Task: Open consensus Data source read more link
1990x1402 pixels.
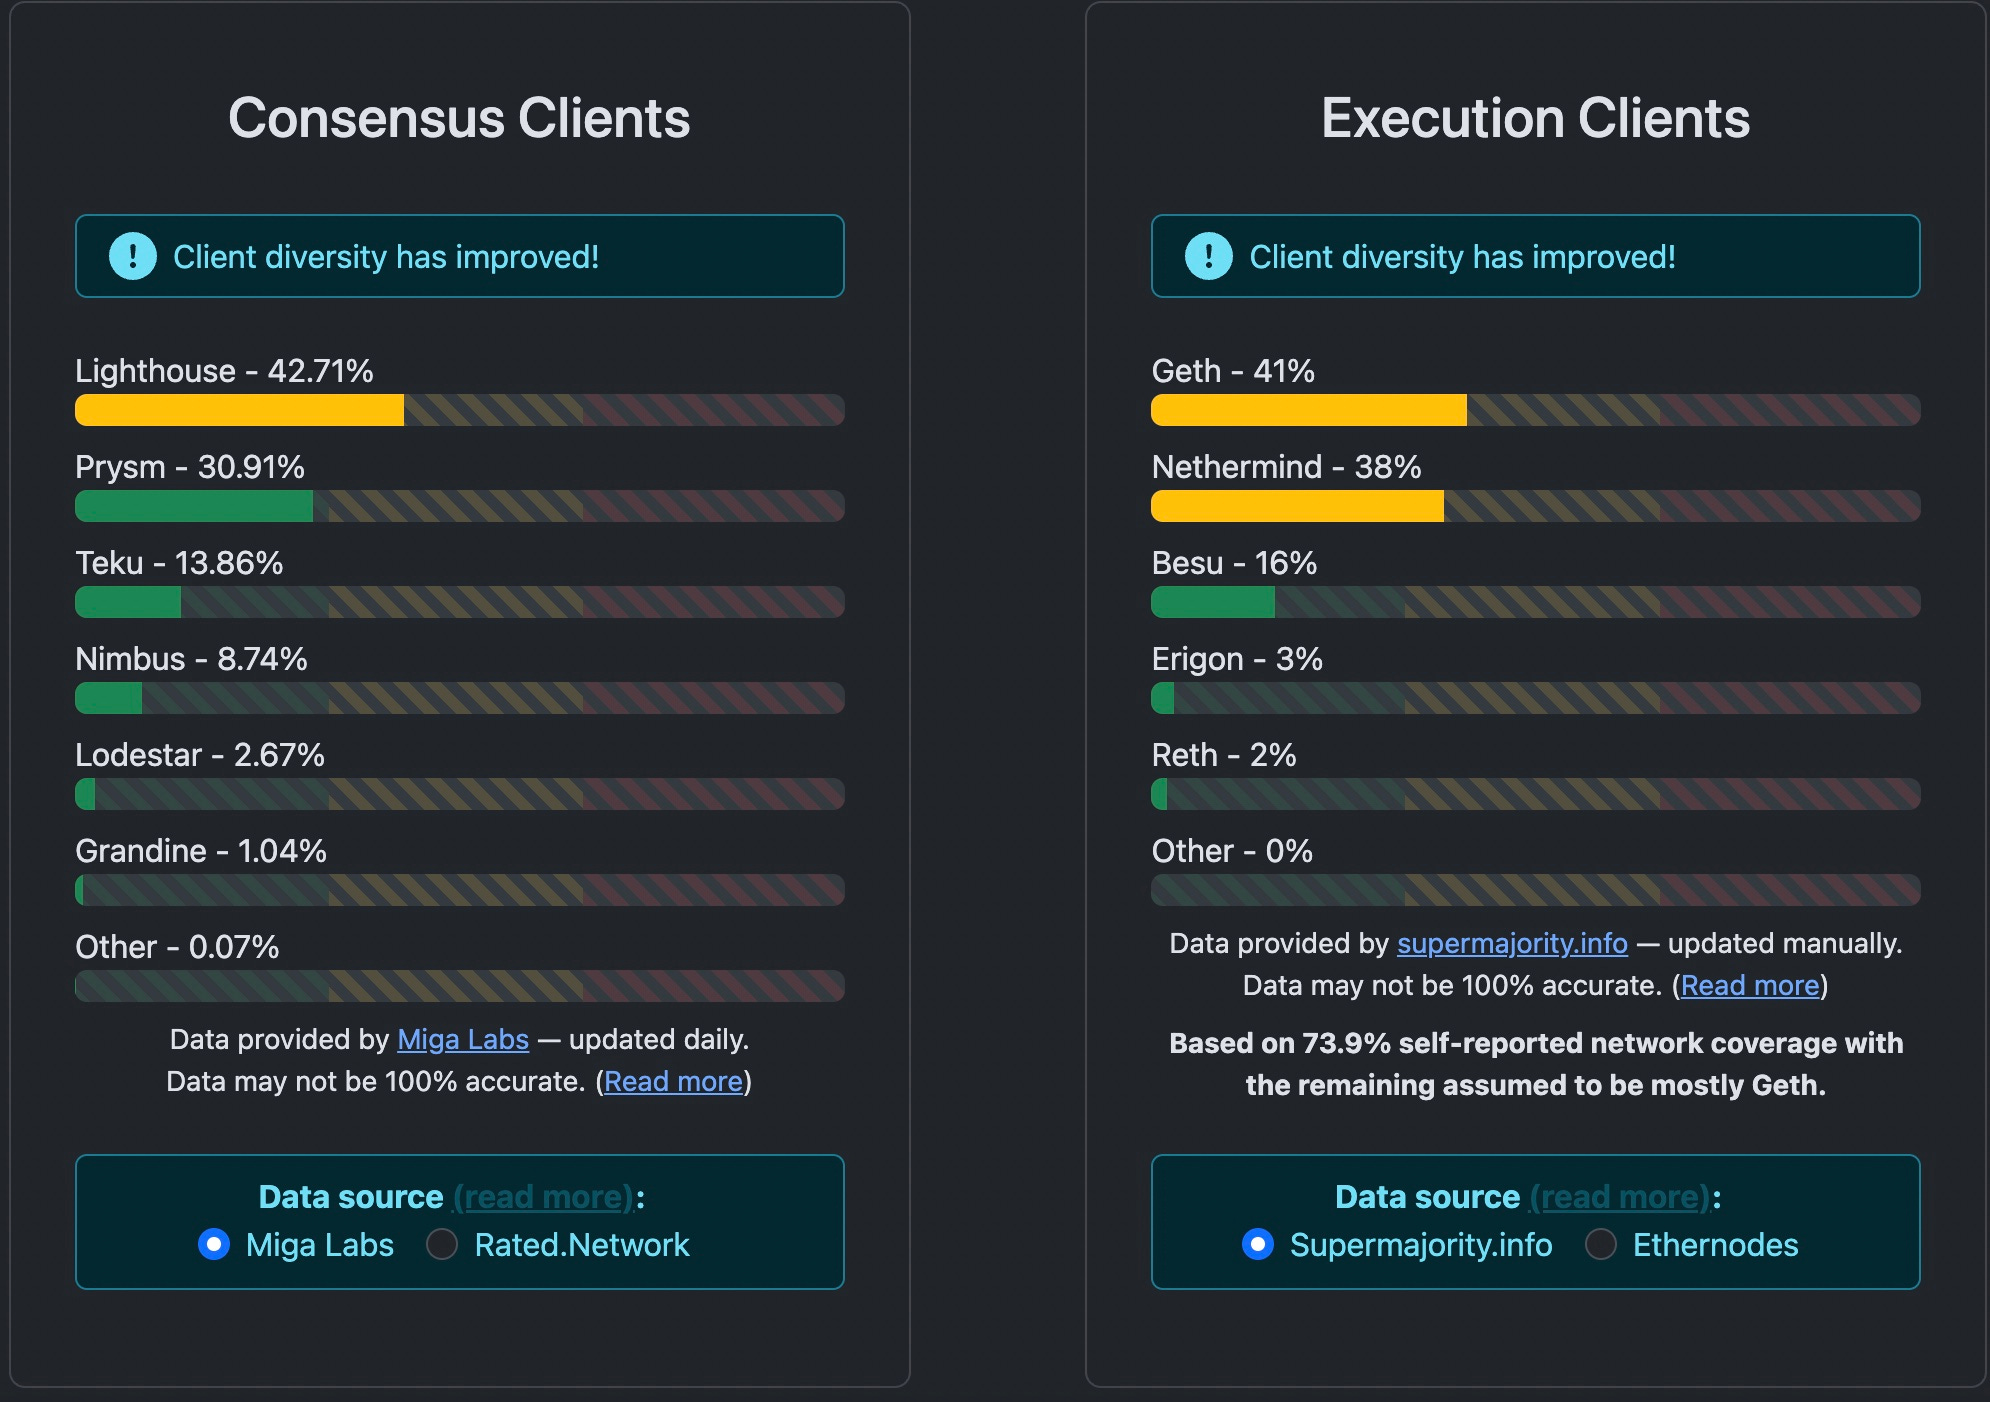Action: click(543, 1197)
